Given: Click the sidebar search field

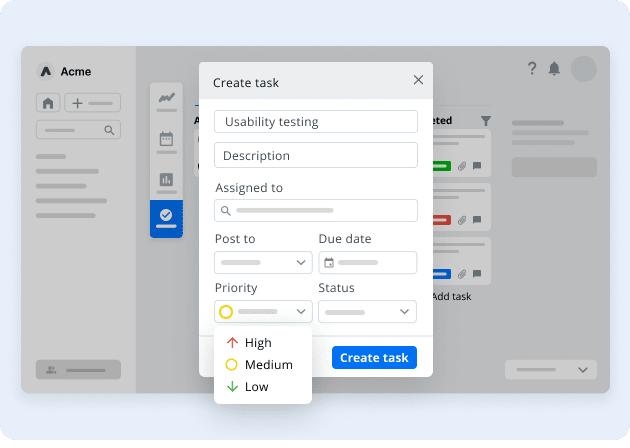Looking at the screenshot, I should point(78,130).
